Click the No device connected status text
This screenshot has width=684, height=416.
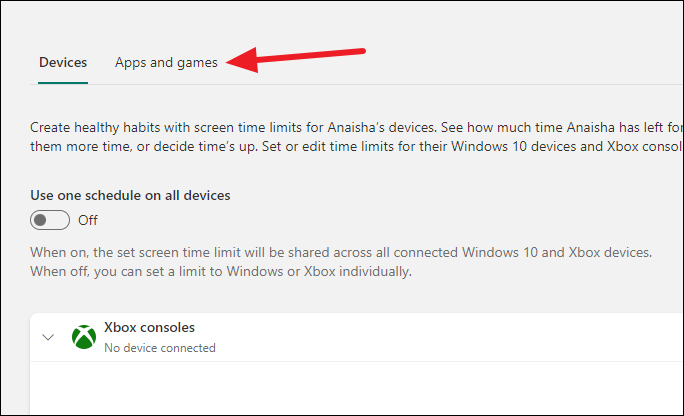160,348
